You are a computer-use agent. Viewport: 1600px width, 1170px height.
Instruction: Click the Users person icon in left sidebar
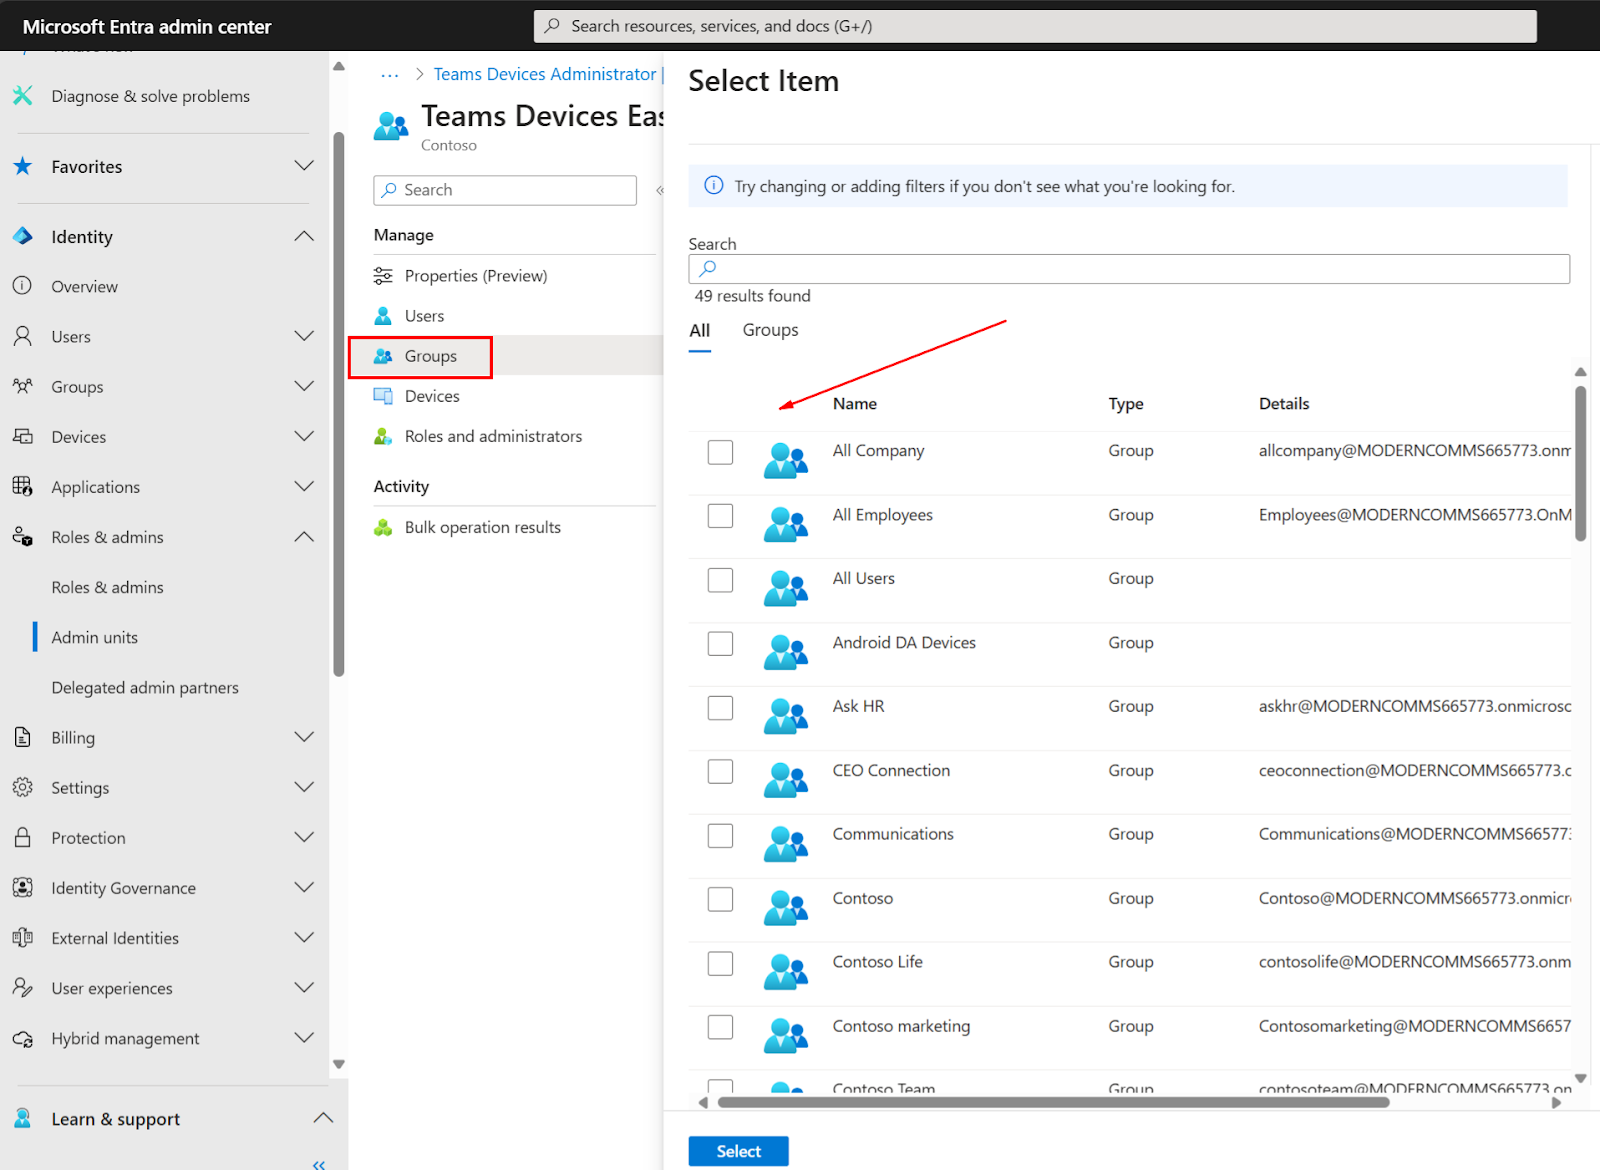(x=22, y=336)
